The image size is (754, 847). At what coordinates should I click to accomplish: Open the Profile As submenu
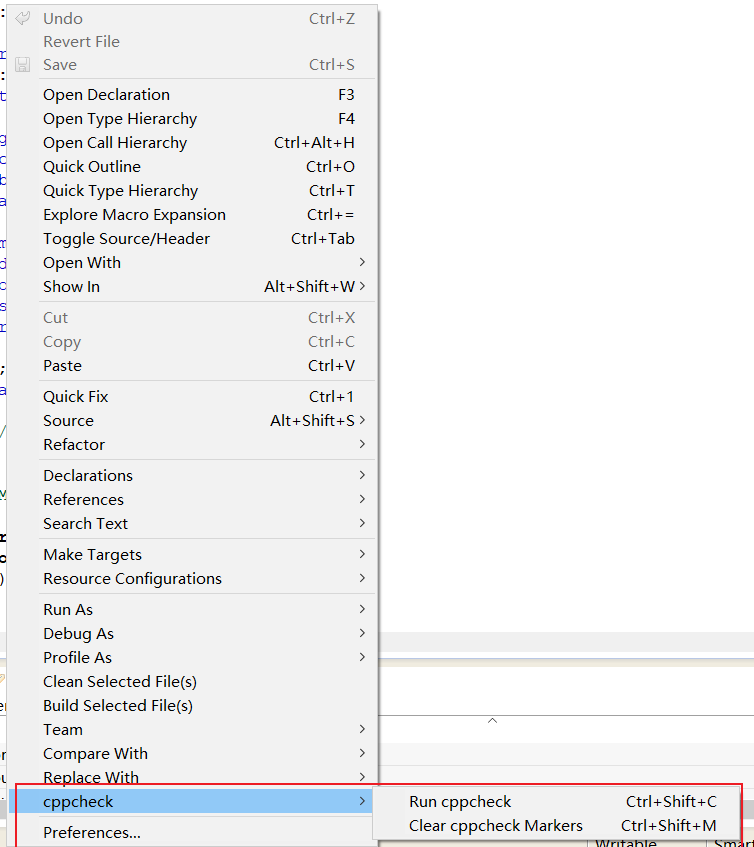(x=192, y=657)
